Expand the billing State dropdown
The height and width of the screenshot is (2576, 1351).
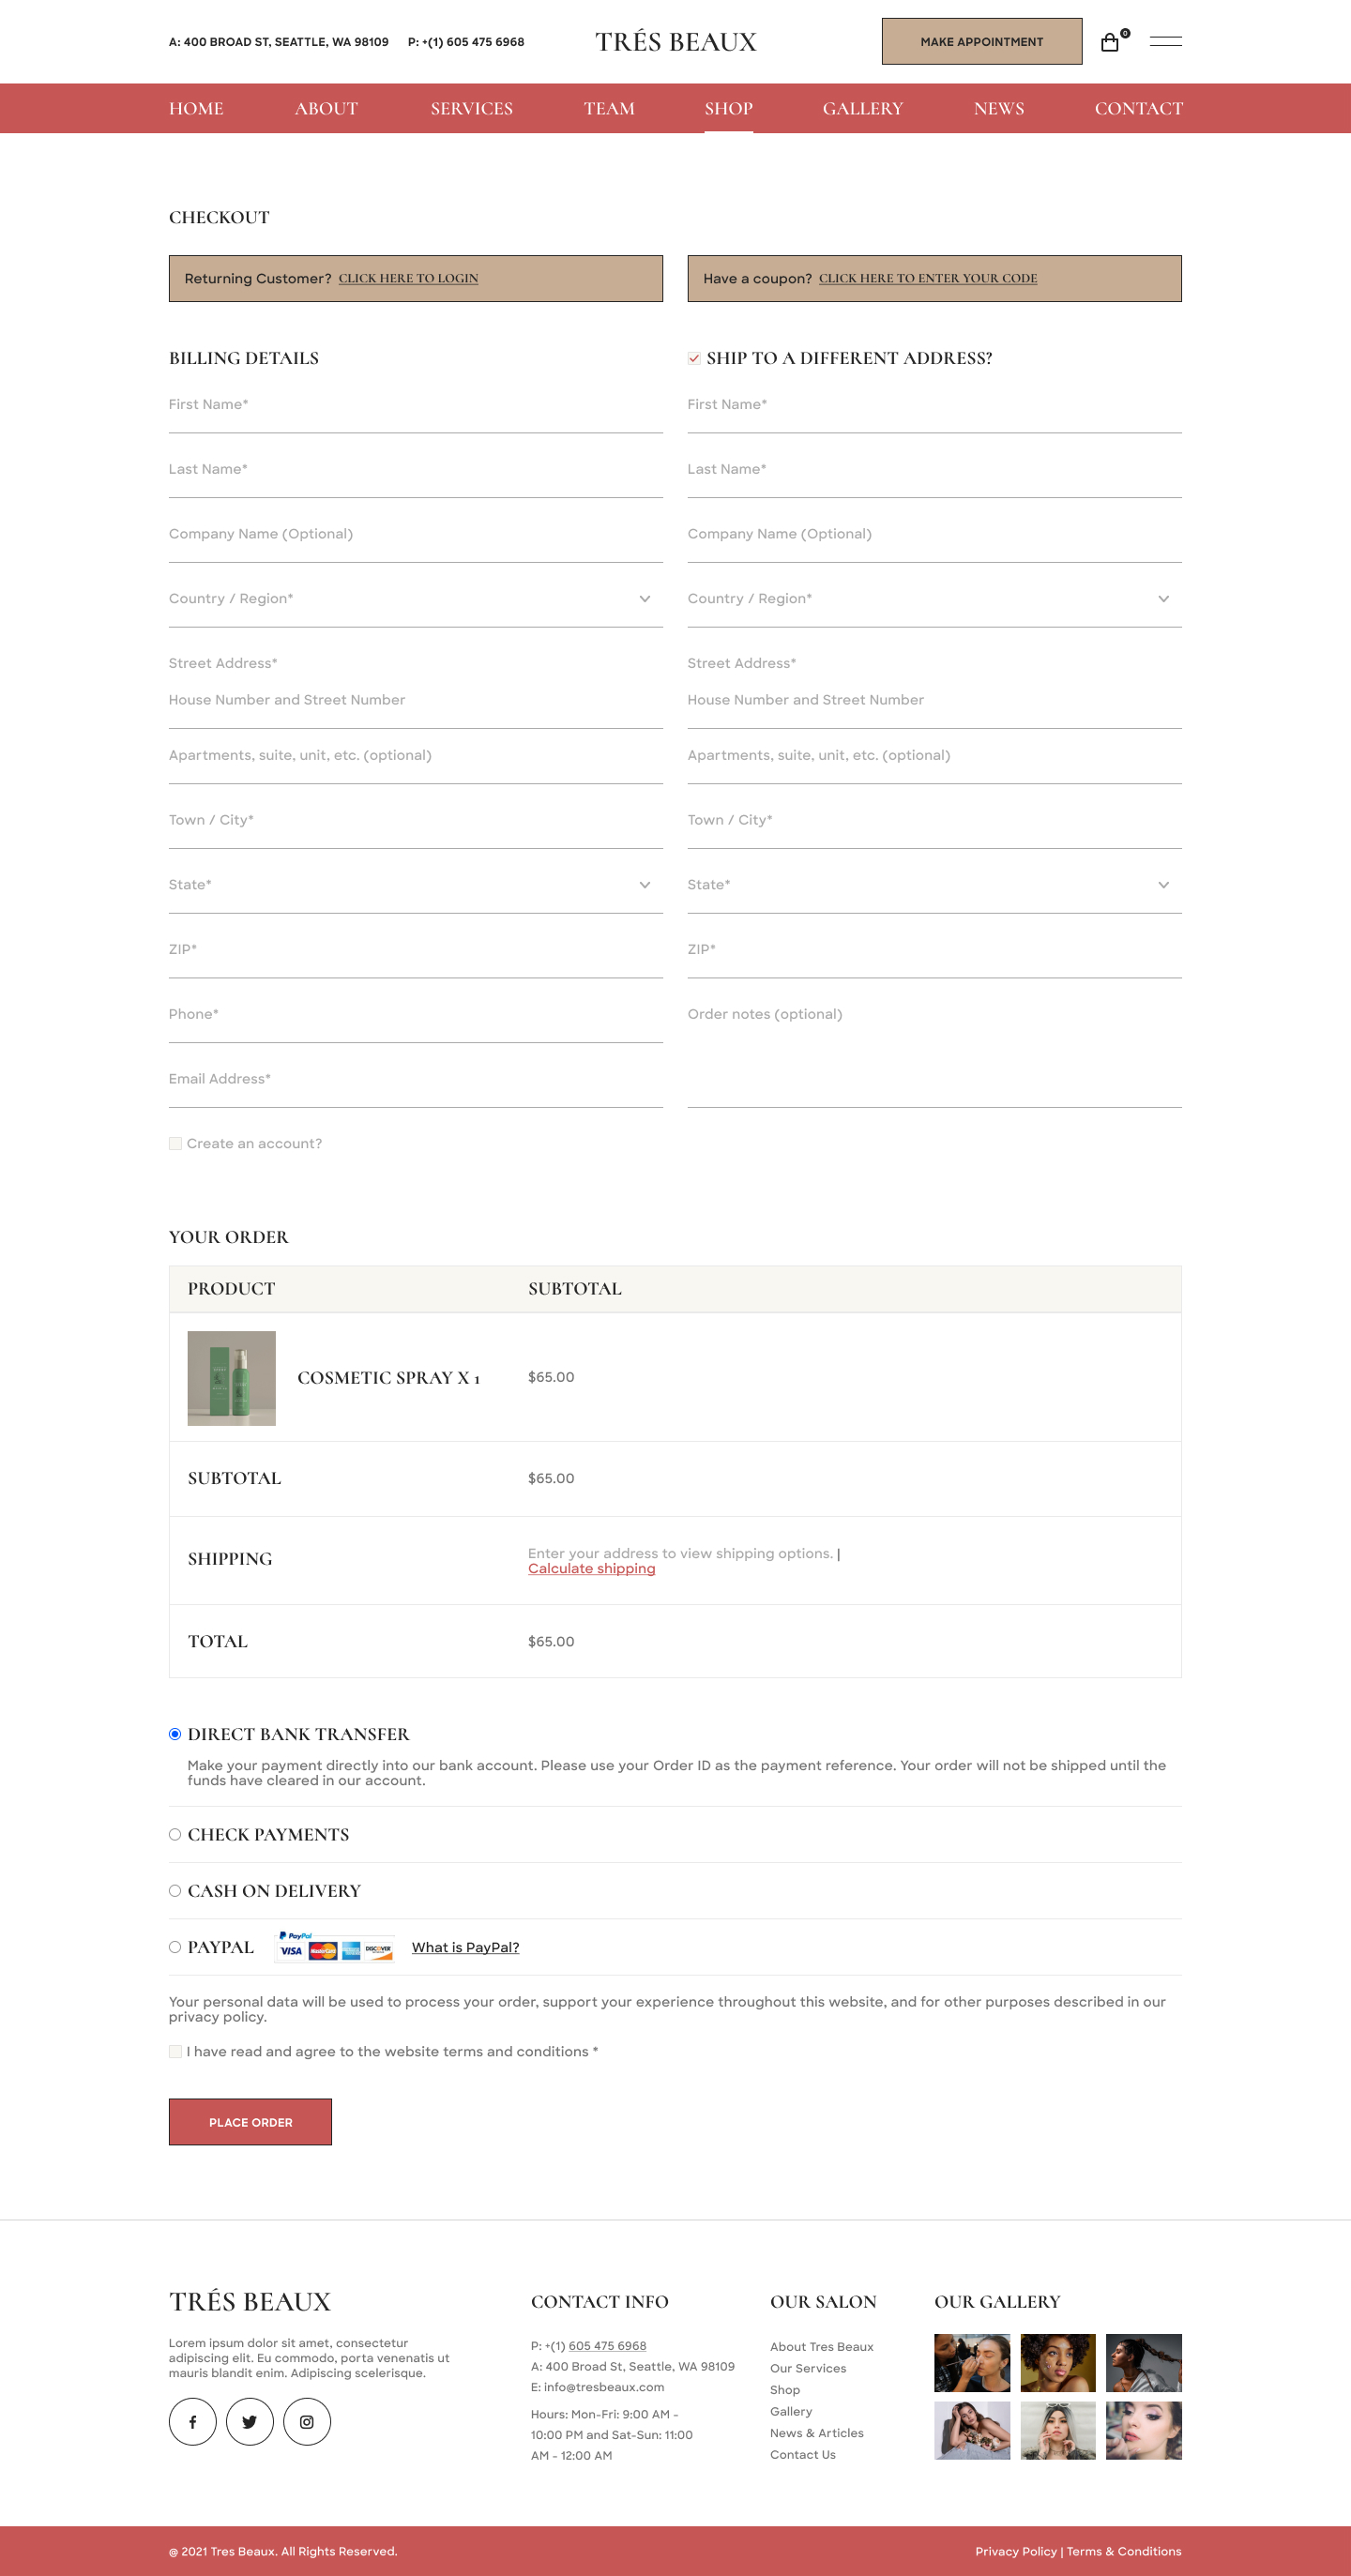point(415,885)
